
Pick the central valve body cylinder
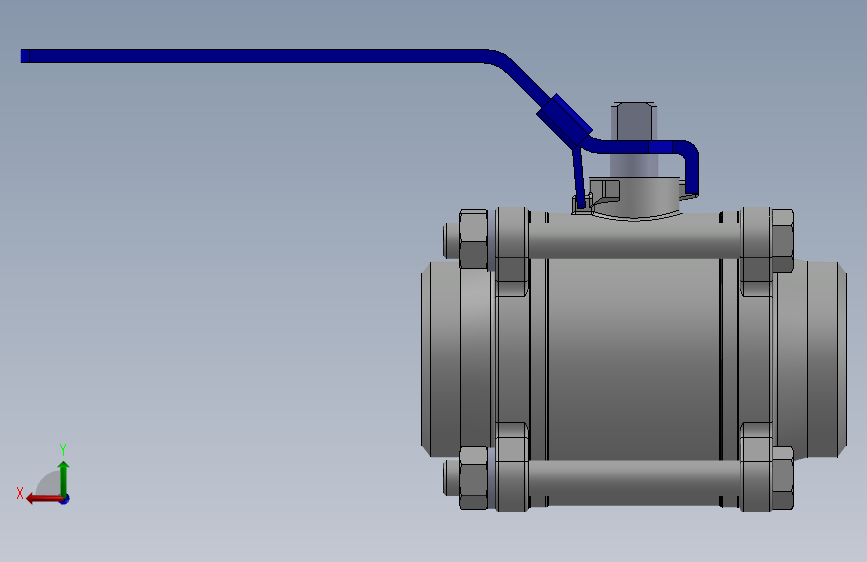click(x=634, y=358)
